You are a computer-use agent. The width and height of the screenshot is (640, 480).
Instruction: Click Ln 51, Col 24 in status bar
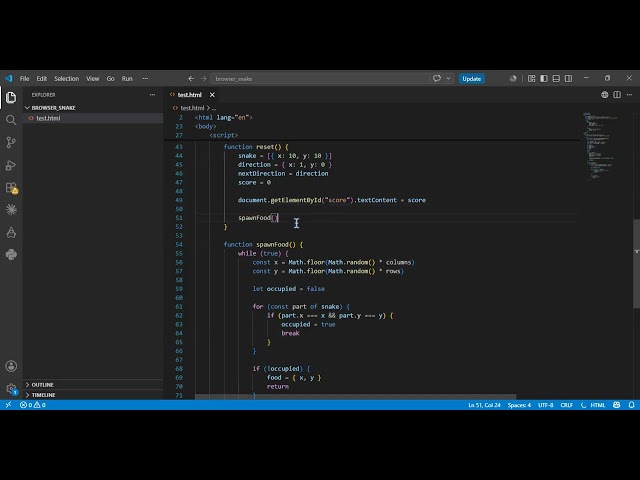(x=484, y=405)
